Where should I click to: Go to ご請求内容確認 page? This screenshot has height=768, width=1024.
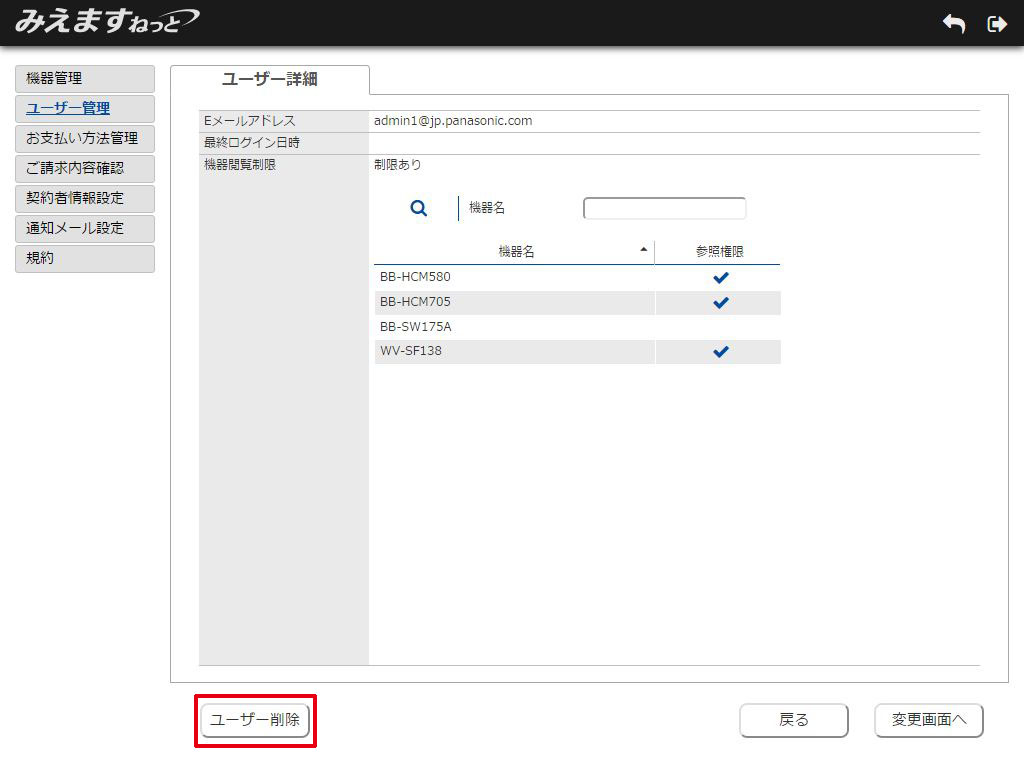[85, 168]
